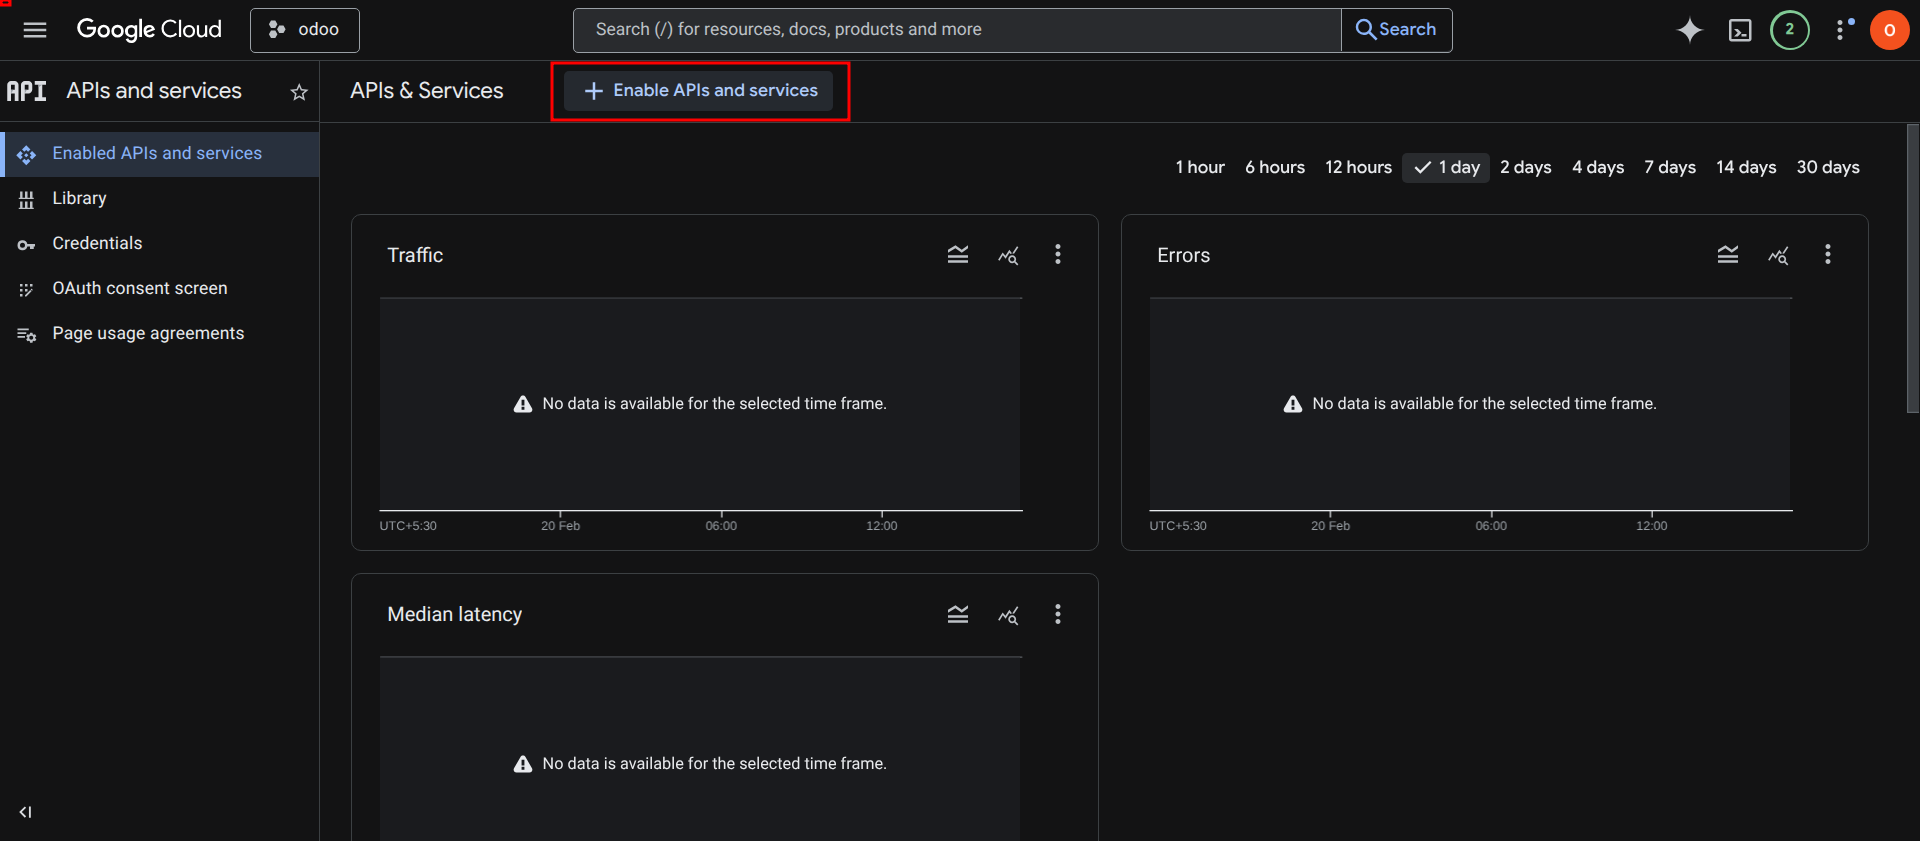Select the 1 day time range

point(1446,167)
